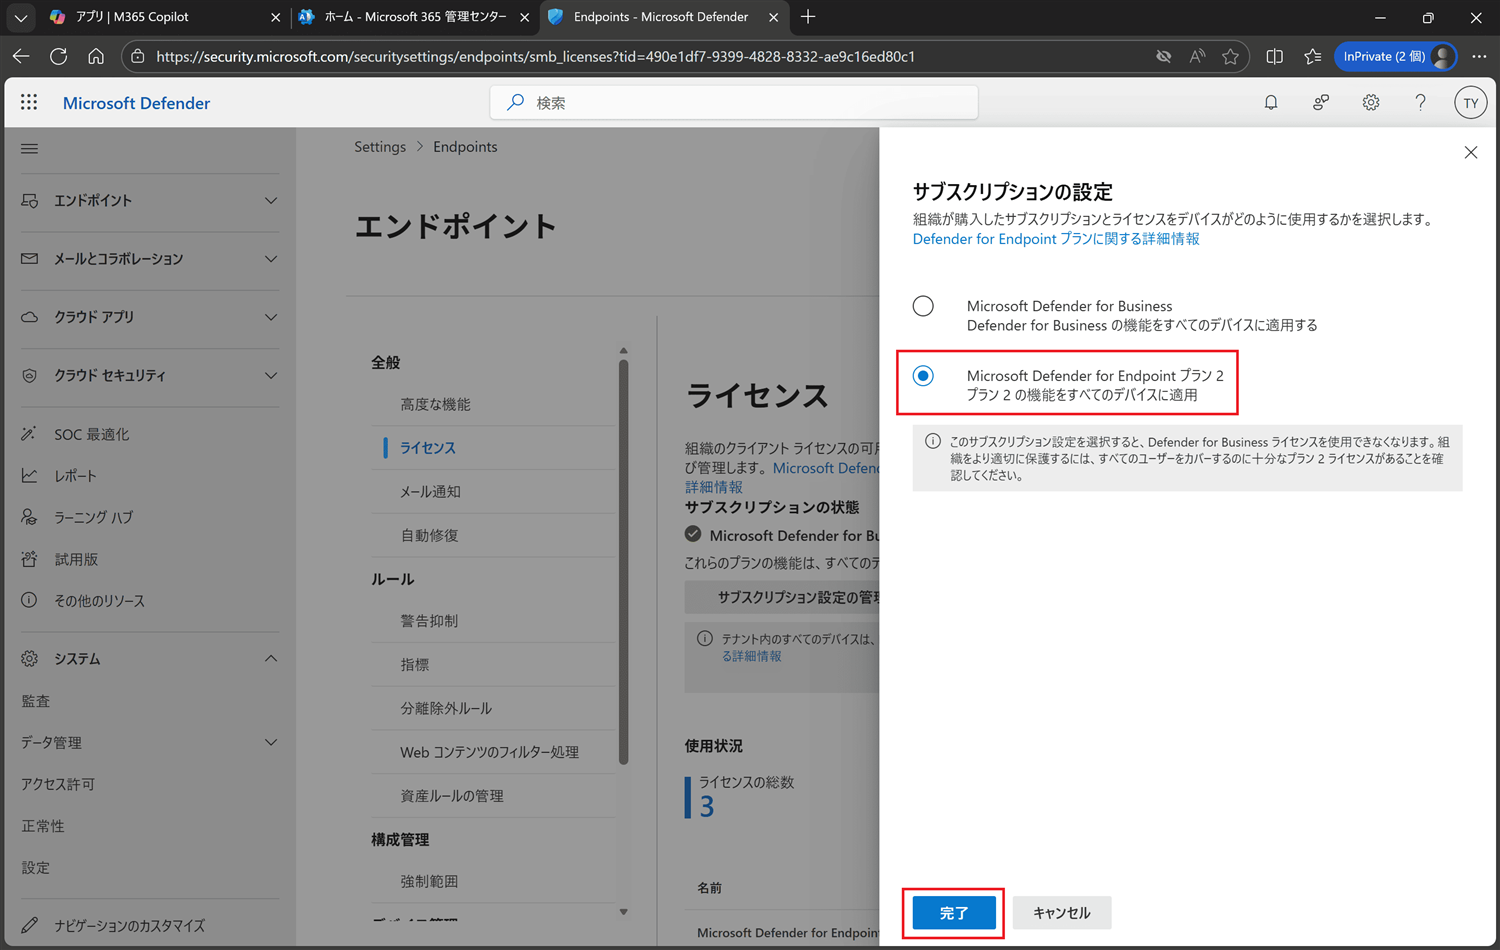1500x950 pixels.
Task: Open the app launcher waffle icon
Action: pos(29,102)
